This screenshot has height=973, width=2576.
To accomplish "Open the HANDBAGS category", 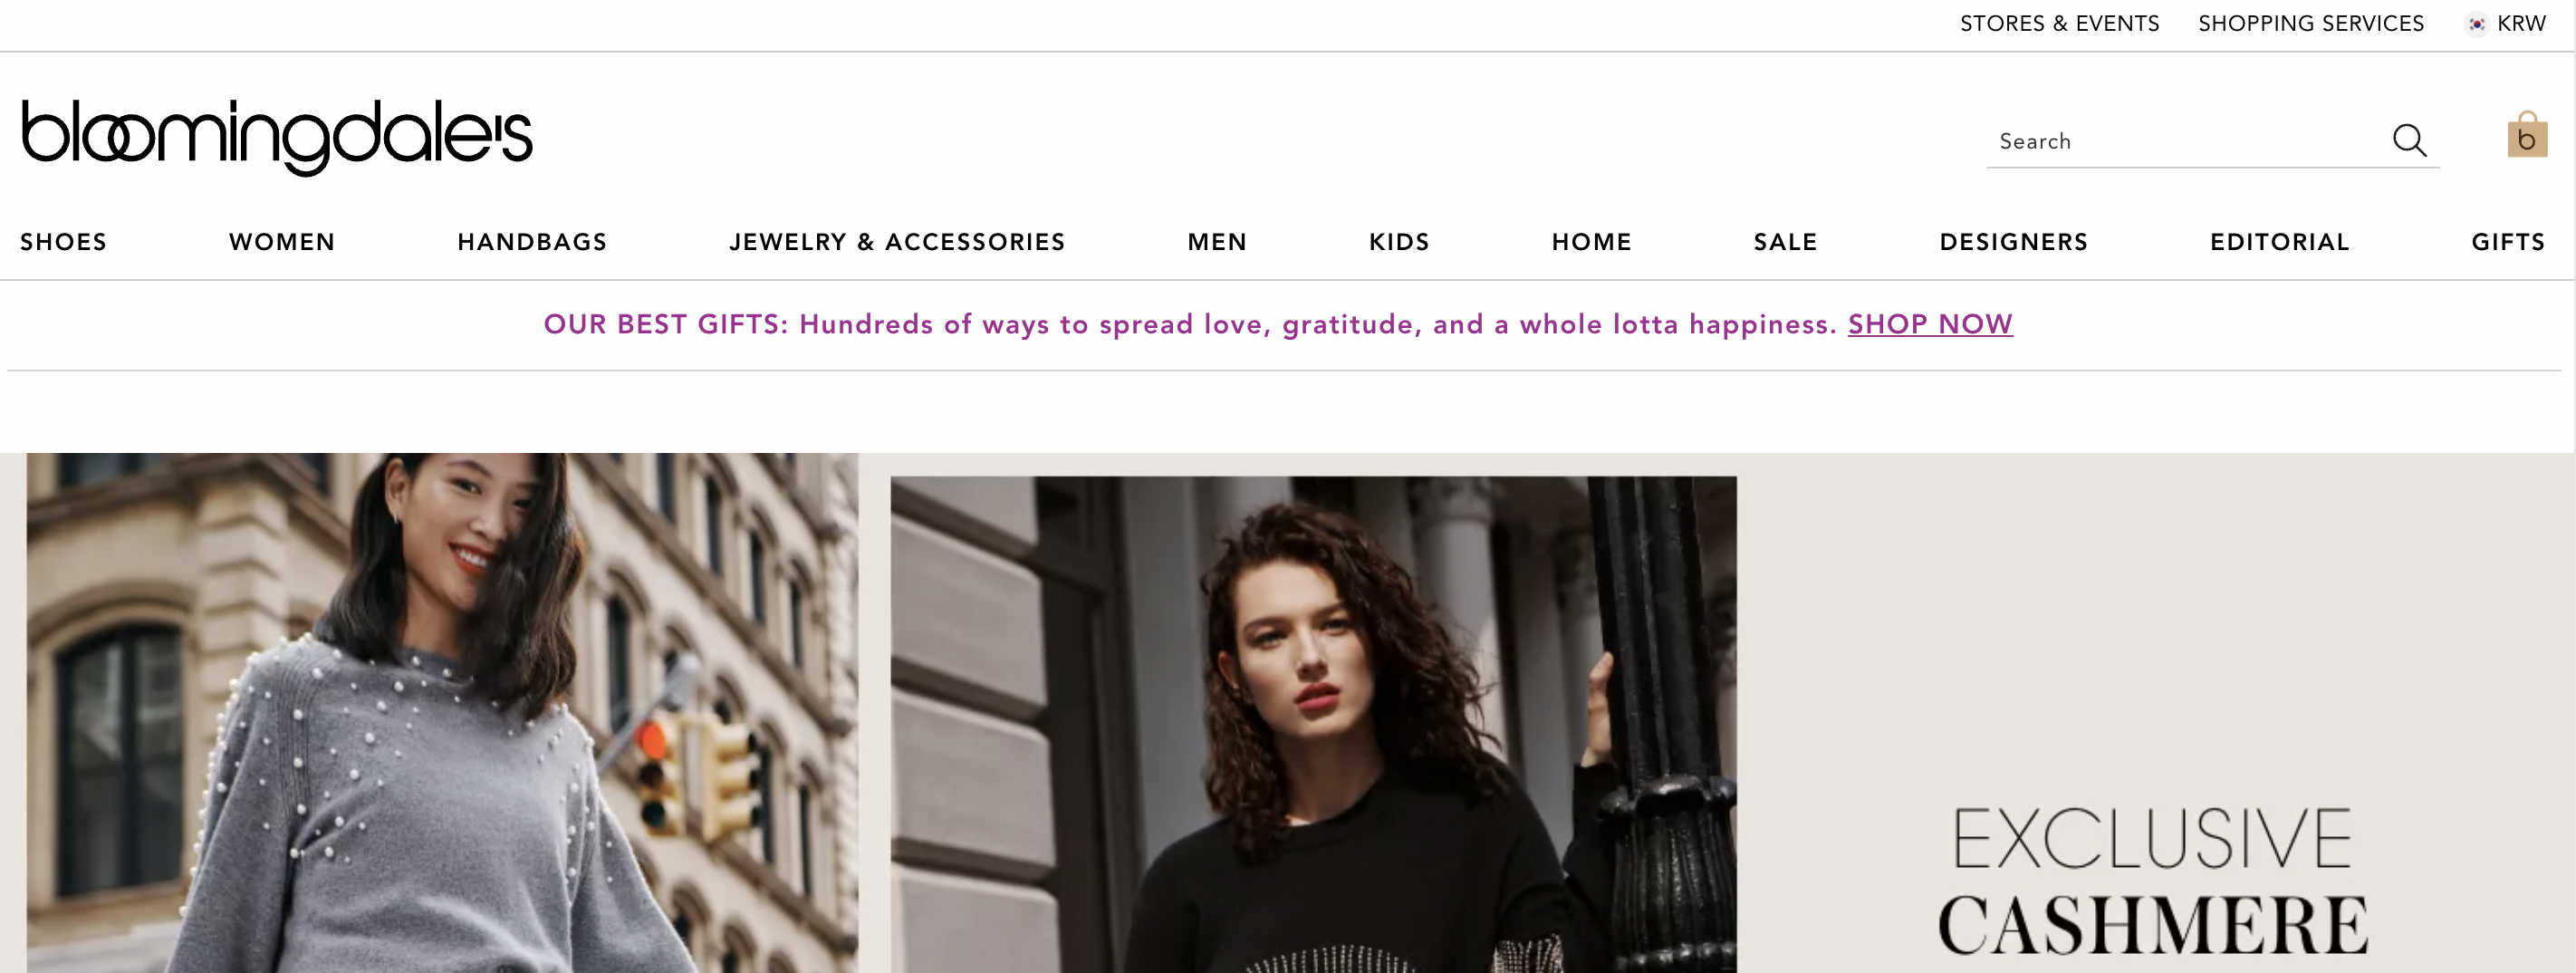I will (x=532, y=242).
